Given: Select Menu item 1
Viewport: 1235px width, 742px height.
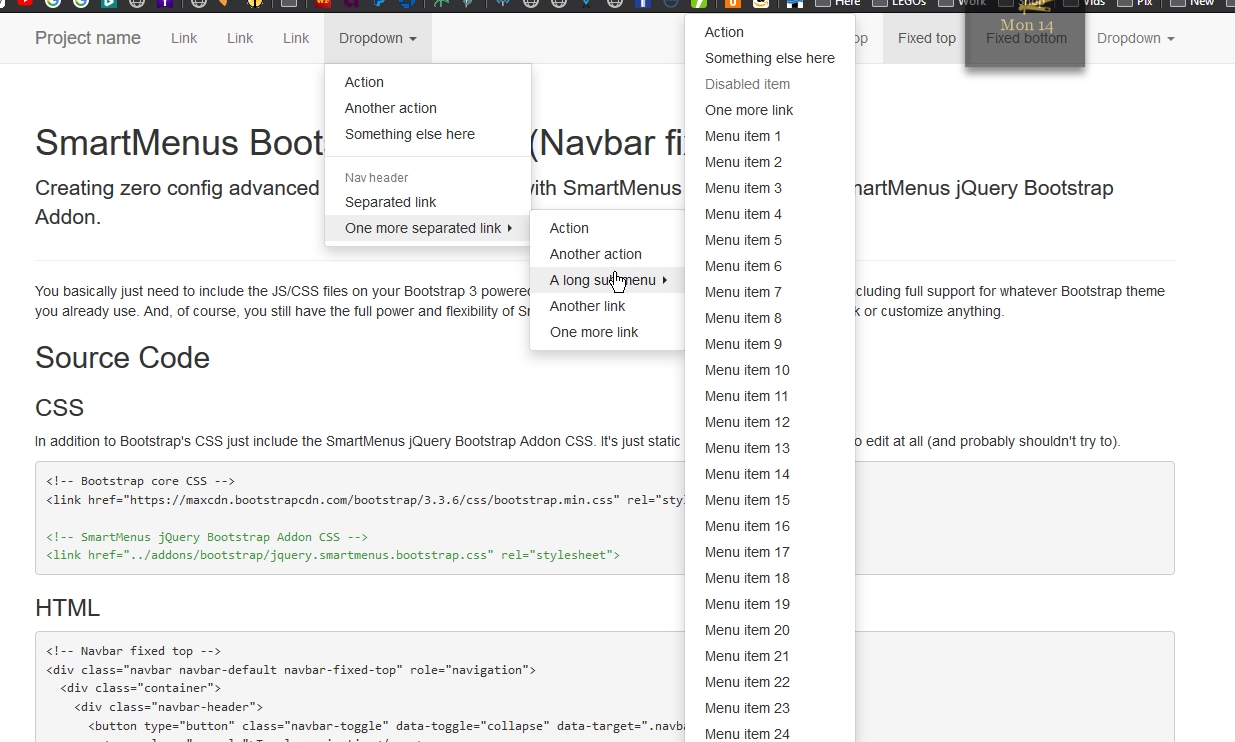Looking at the screenshot, I should point(743,136).
